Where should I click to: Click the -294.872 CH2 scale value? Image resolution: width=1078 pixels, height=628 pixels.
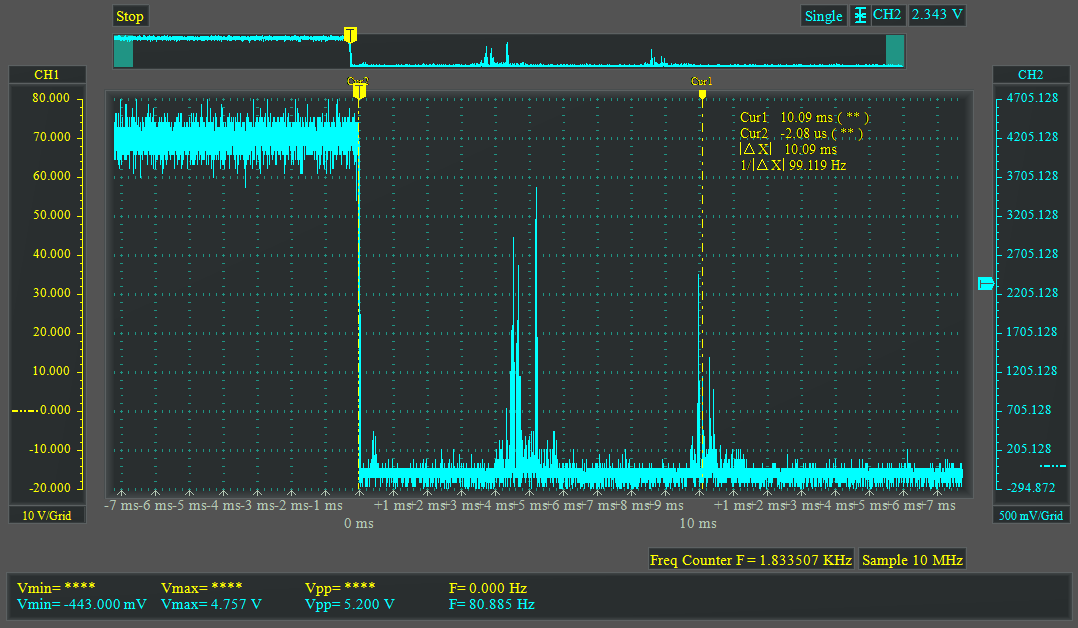tap(1030, 488)
